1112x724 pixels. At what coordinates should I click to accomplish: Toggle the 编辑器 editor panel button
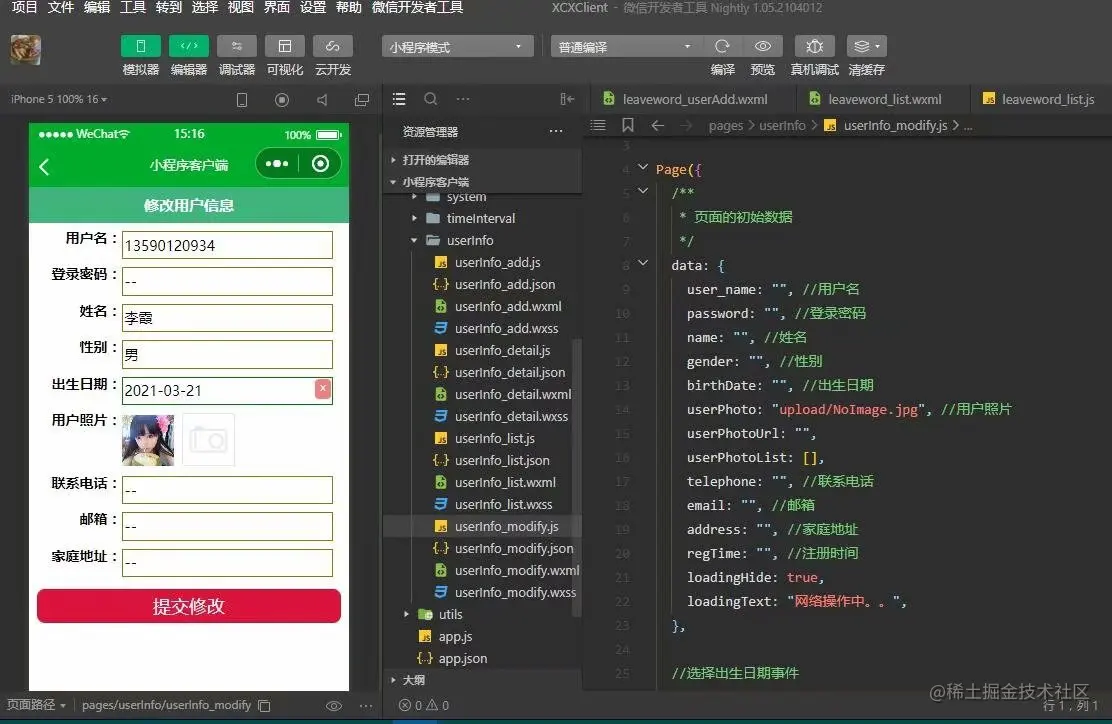pyautogui.click(x=189, y=46)
